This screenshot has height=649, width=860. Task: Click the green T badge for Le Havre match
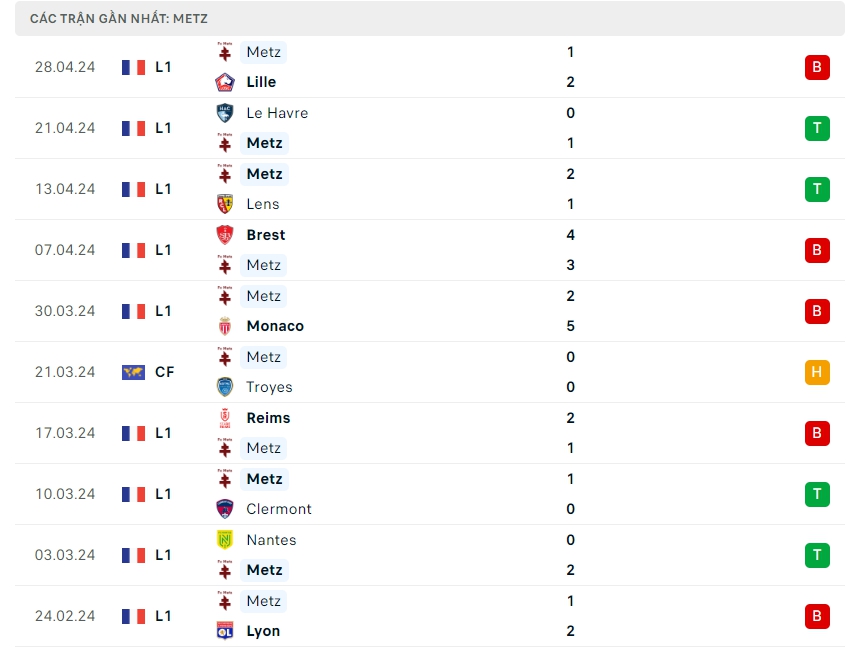[817, 128]
